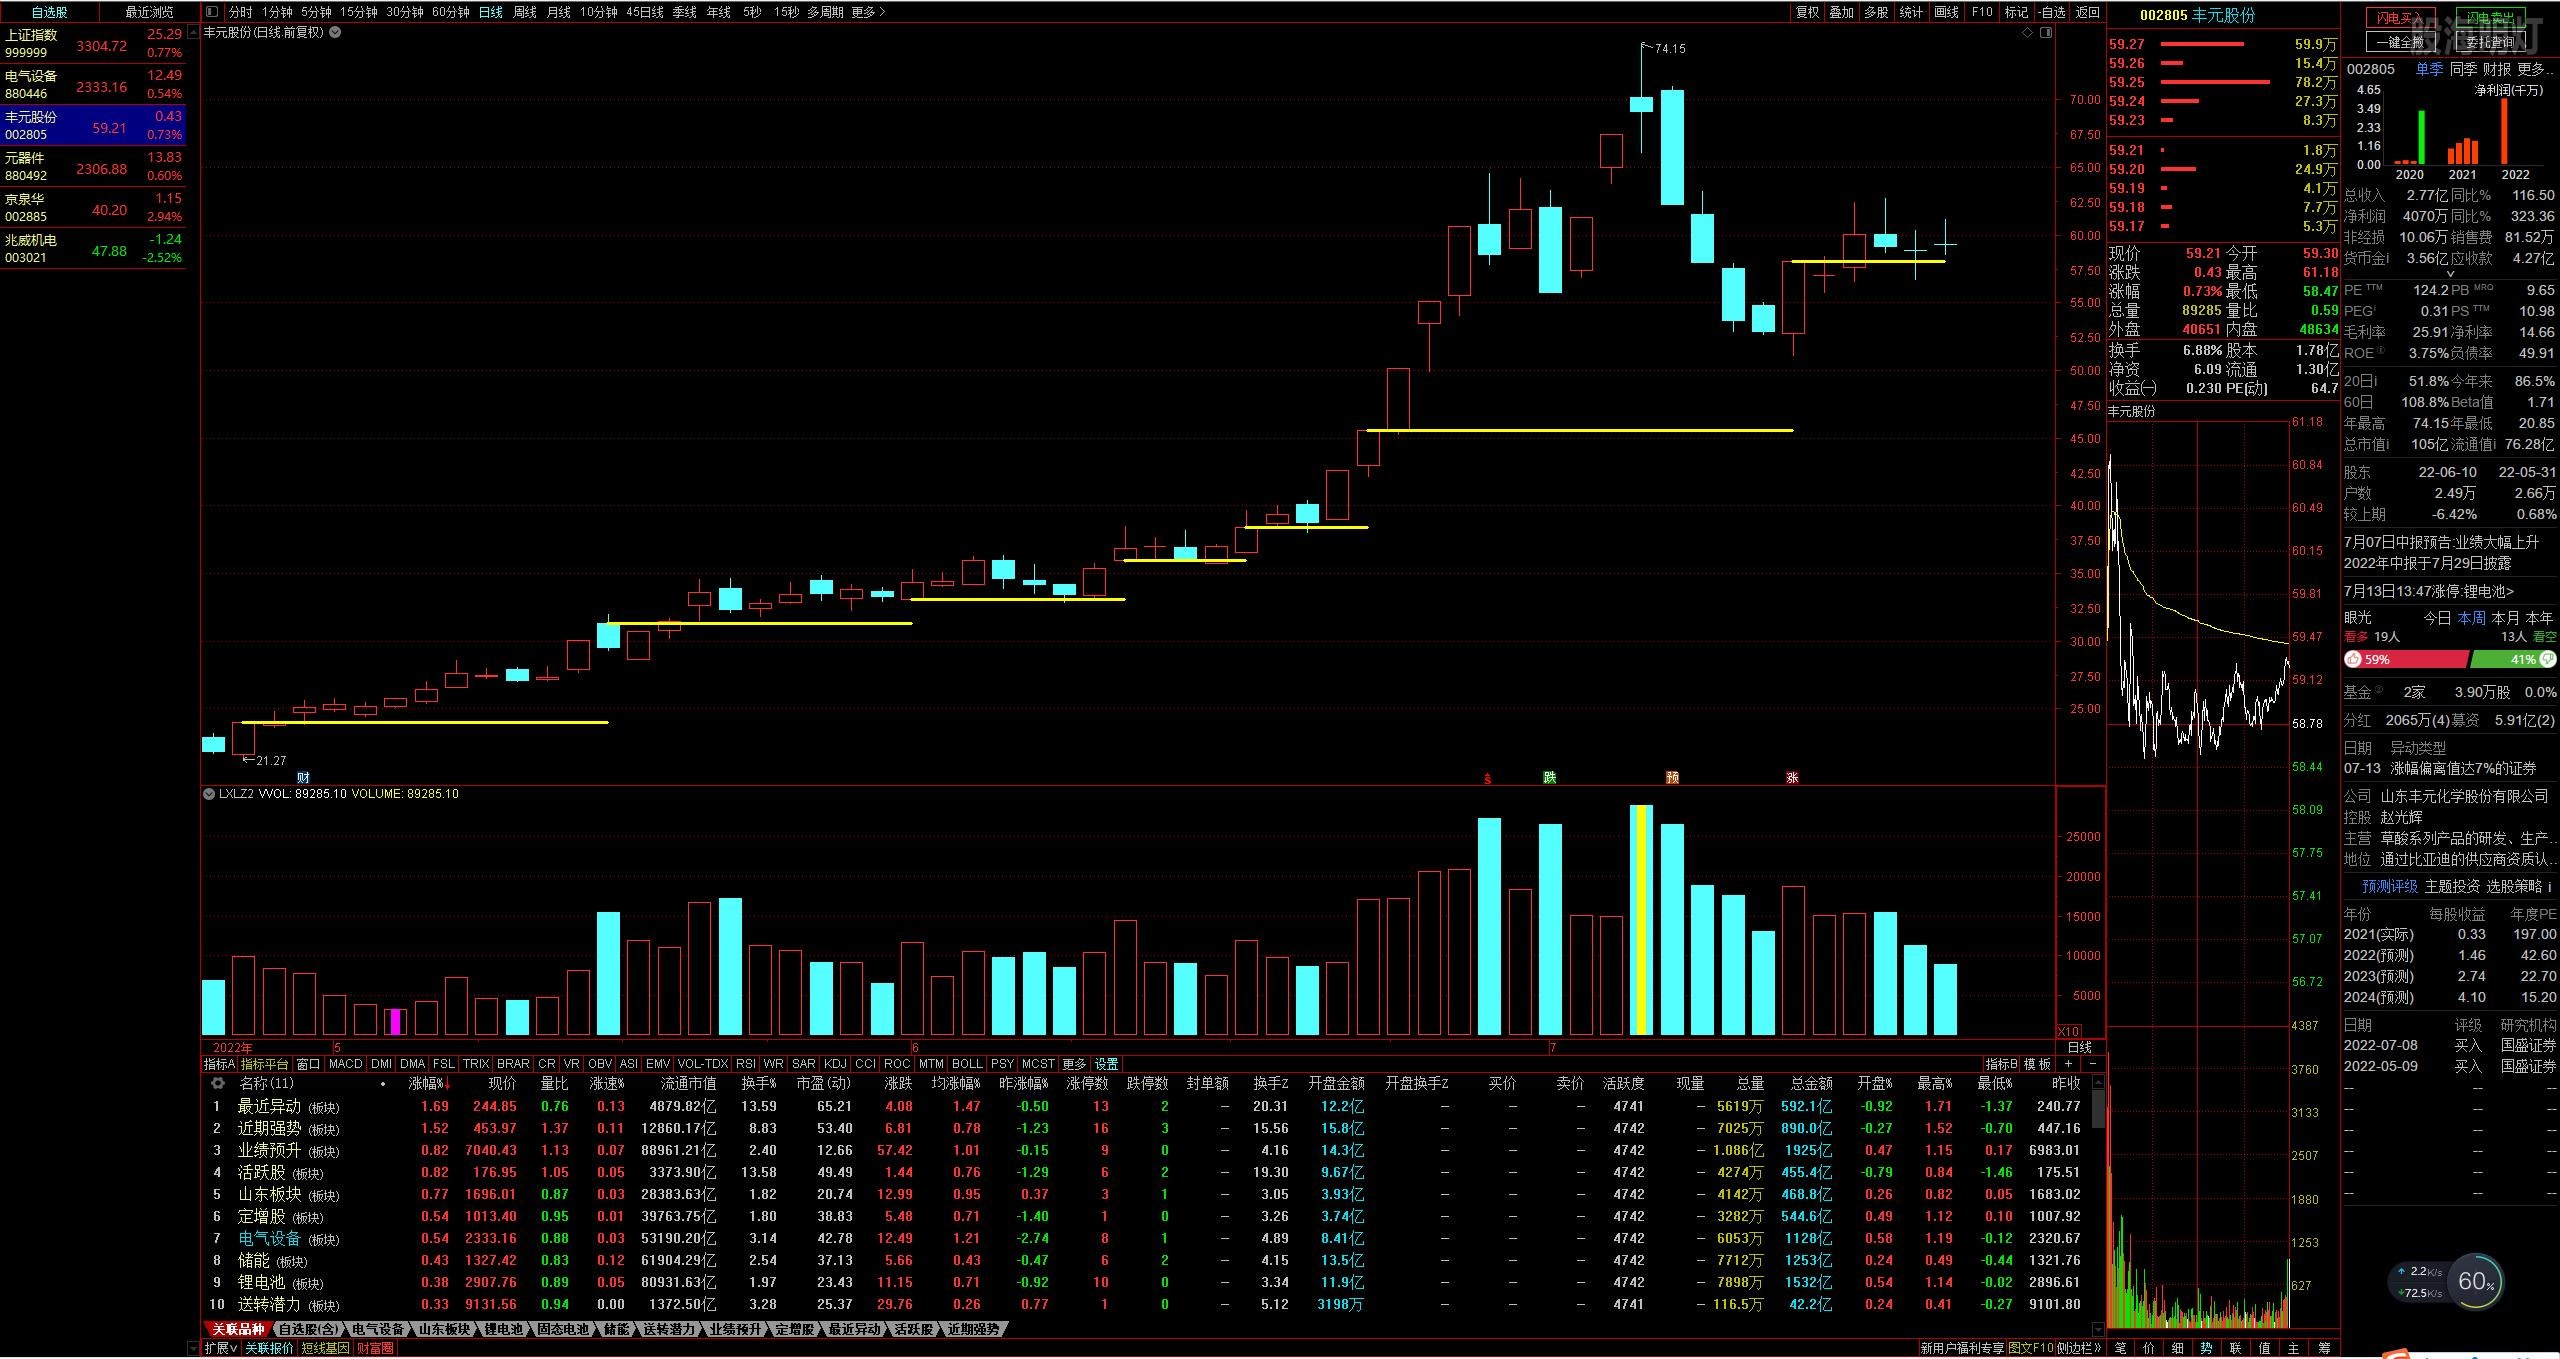Open indicator 设置 settings

1107,1064
